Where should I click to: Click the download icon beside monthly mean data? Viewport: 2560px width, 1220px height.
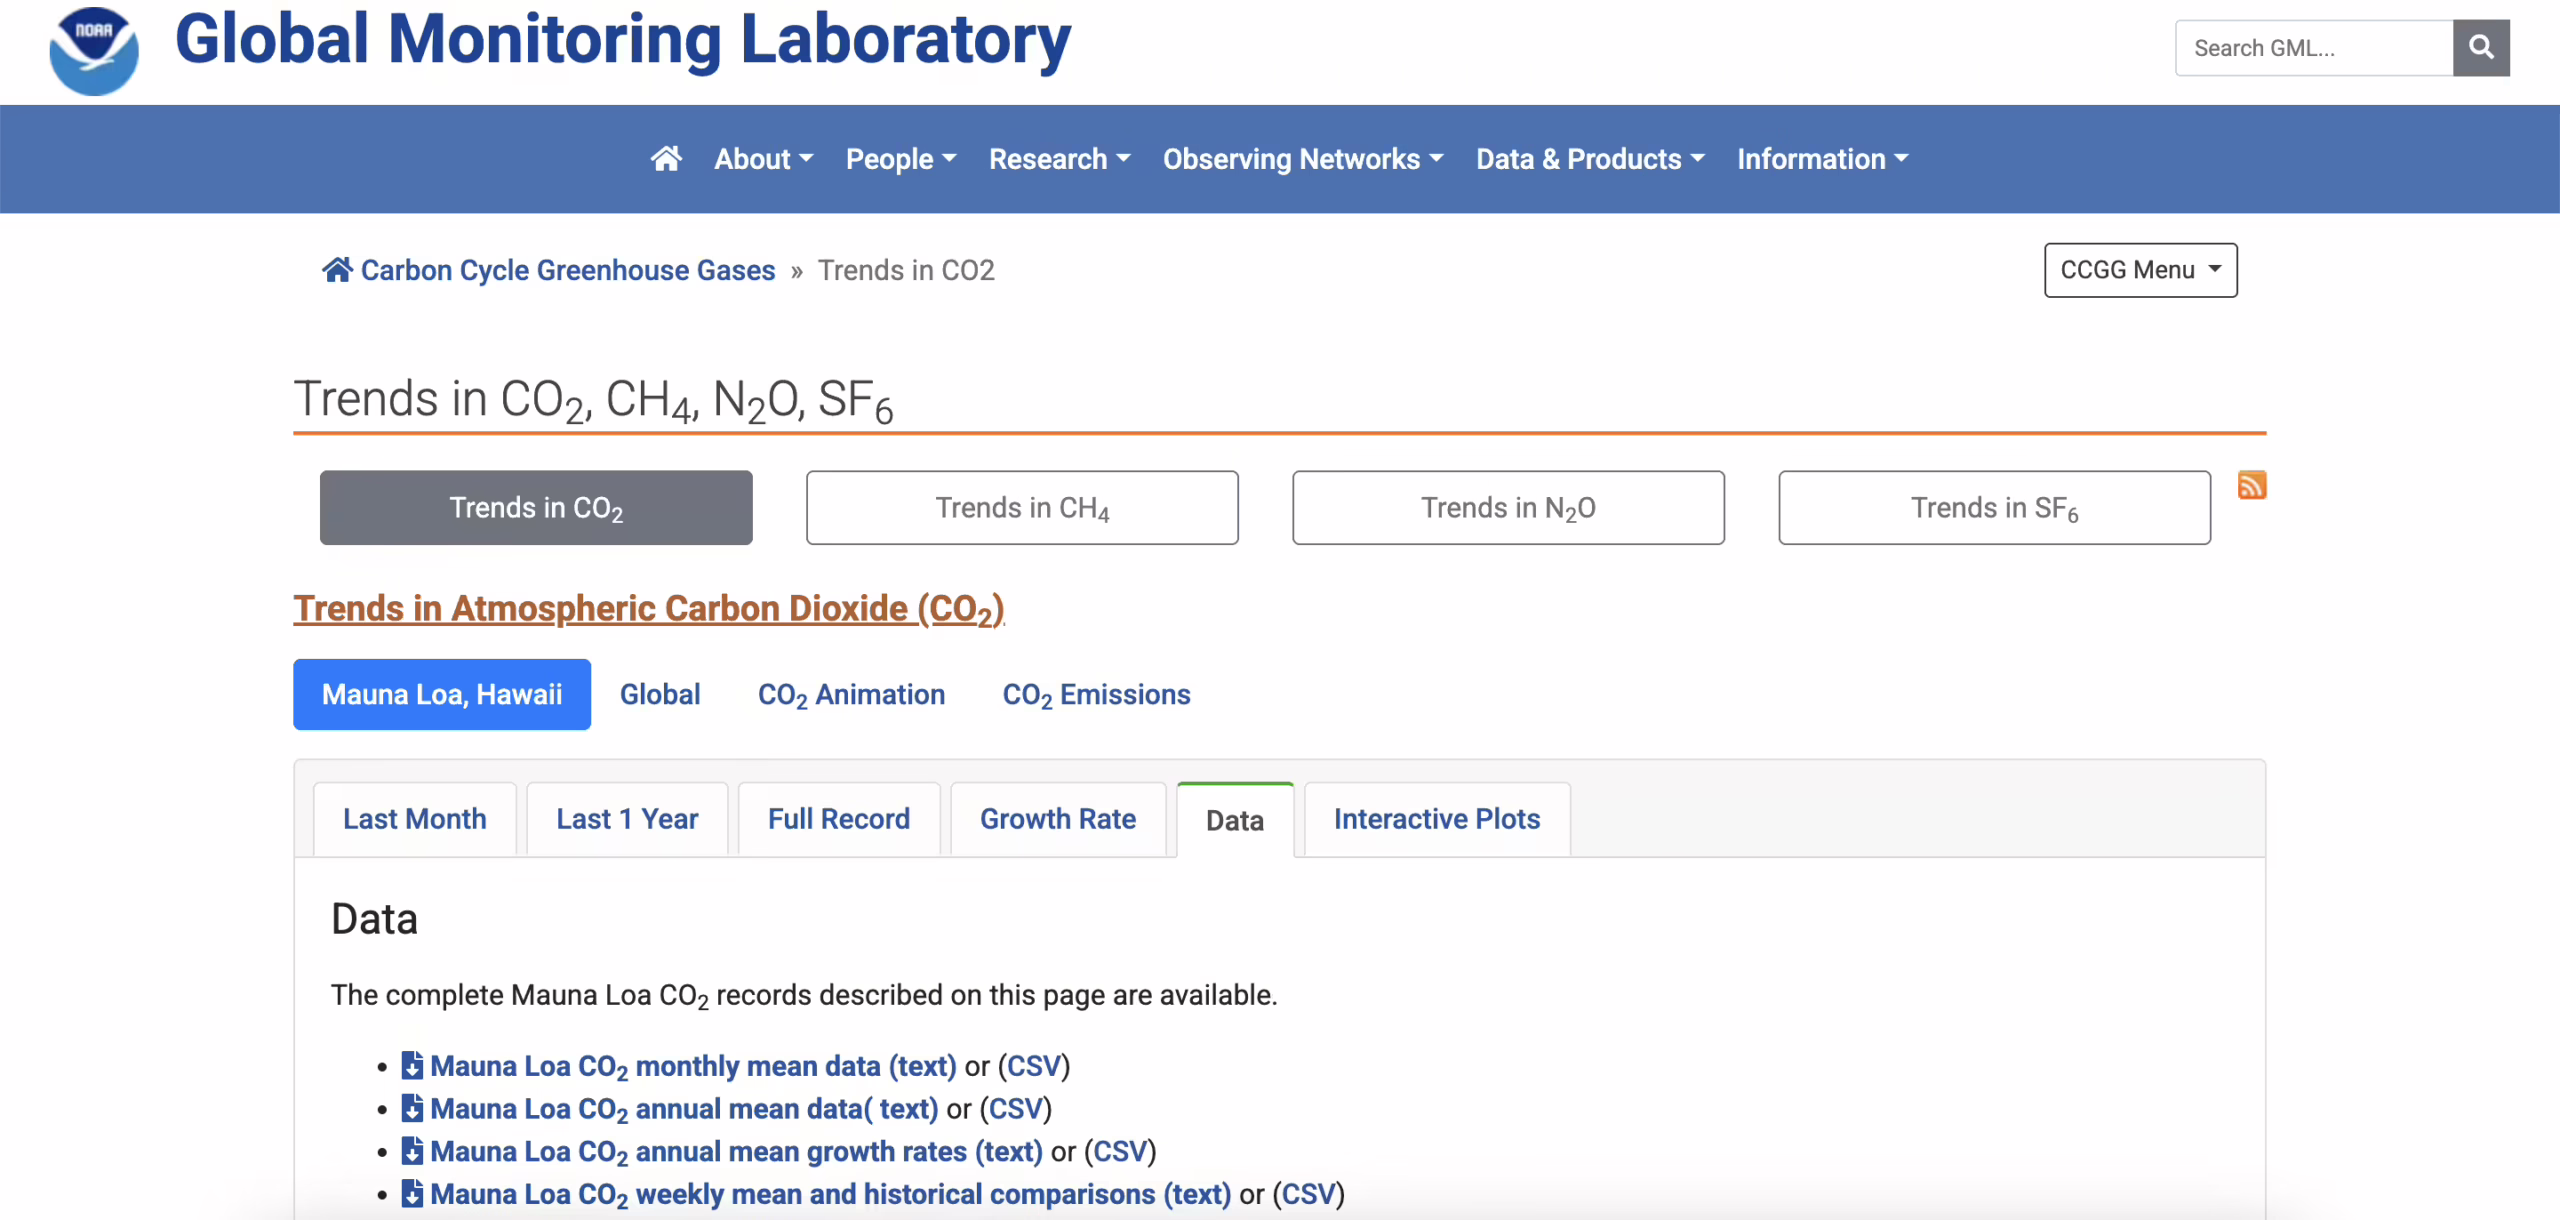411,1064
